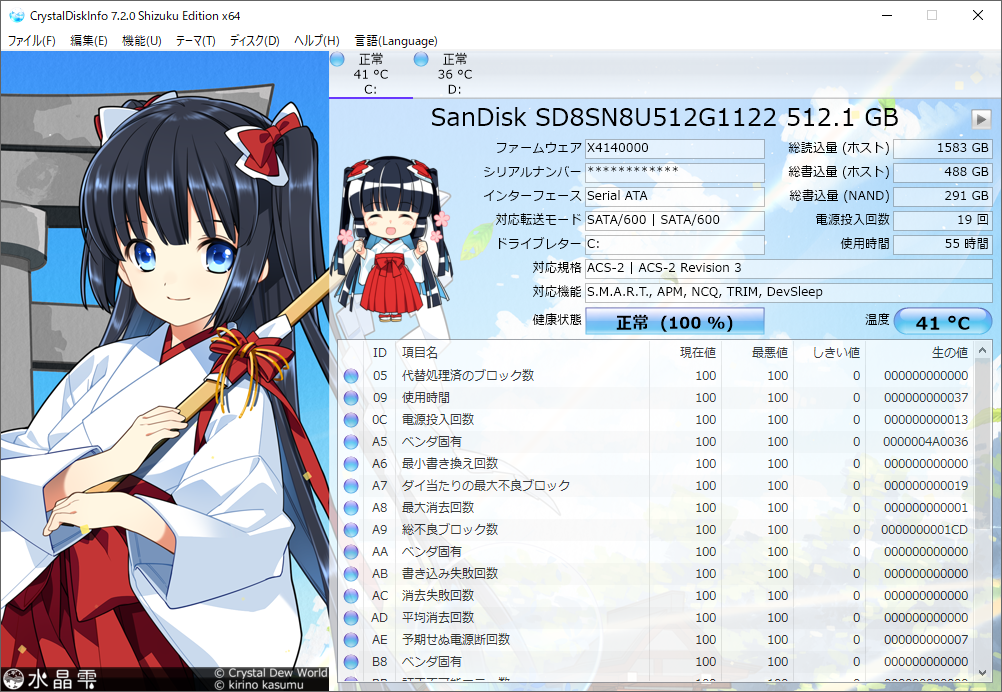Image resolution: width=1002 pixels, height=692 pixels.
Task: Select the 予期せぬ電源断回数 attribute row
Action: [x=656, y=640]
